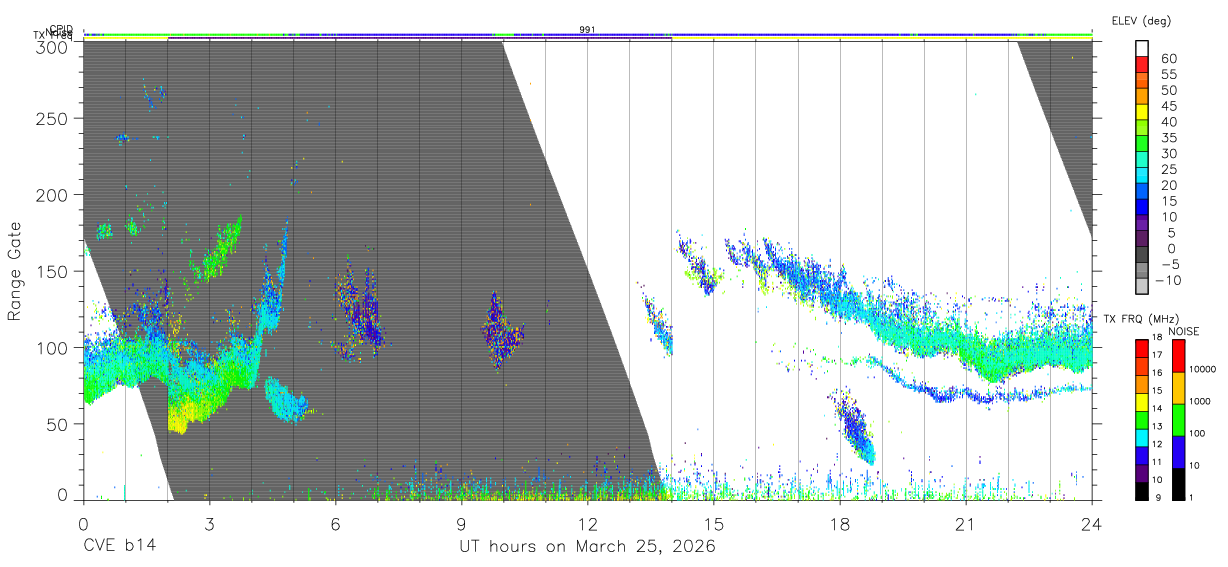The image size is (1228, 567).
Task: Pick the cyan segment of TX FRQ bar
Action: pos(1141,437)
